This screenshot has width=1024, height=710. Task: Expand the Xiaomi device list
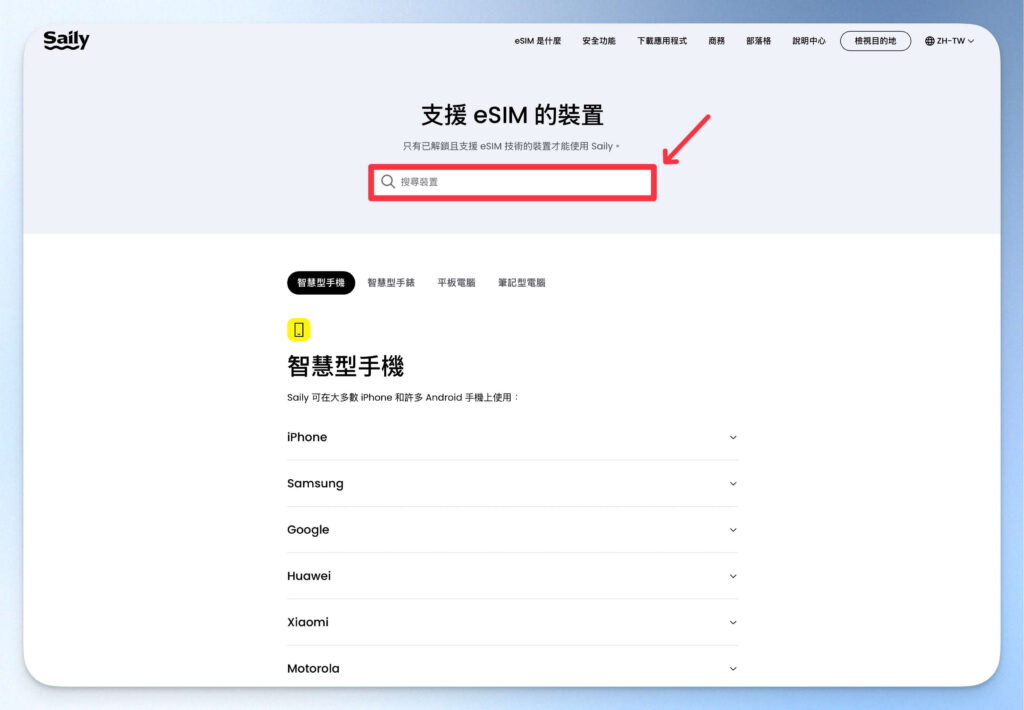512,622
